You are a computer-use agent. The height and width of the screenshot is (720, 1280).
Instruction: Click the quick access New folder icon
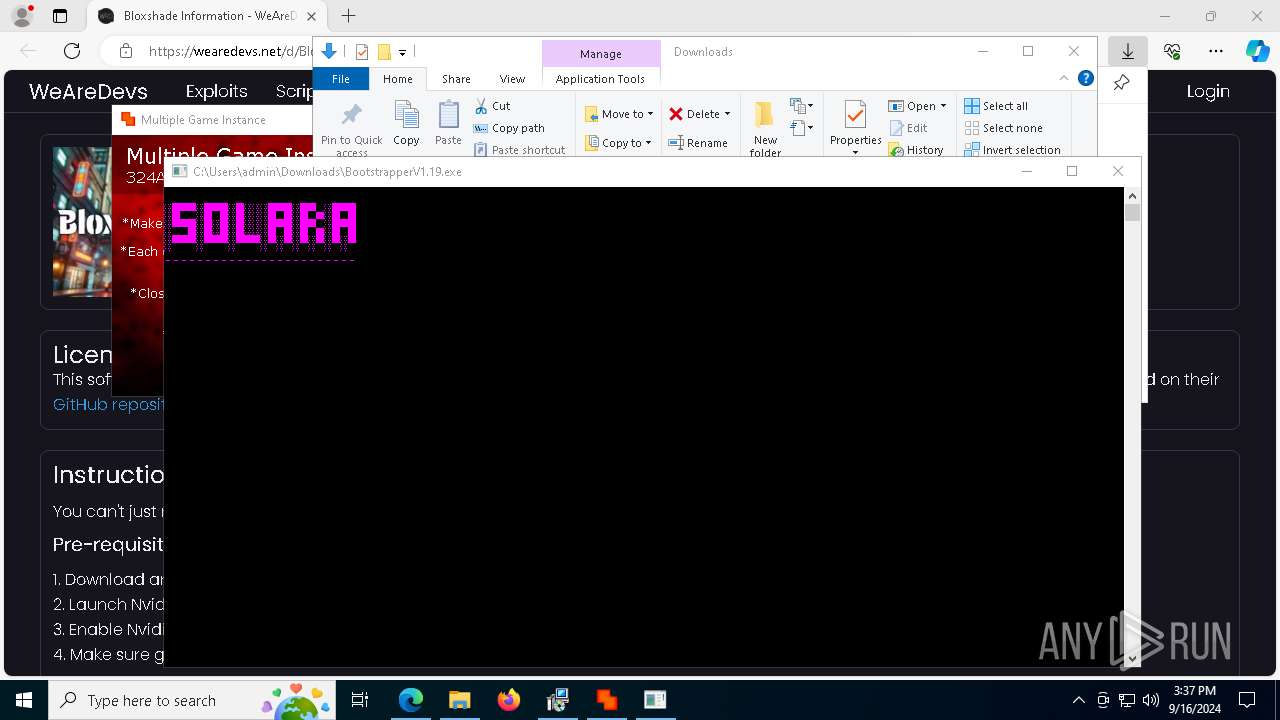tap(384, 52)
